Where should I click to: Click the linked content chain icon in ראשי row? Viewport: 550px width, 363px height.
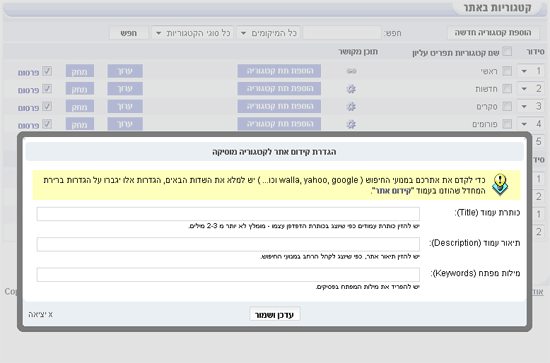pos(351,71)
